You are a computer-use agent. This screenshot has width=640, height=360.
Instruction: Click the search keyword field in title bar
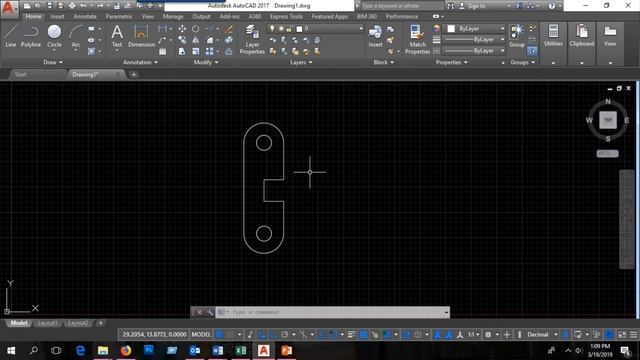[402, 6]
